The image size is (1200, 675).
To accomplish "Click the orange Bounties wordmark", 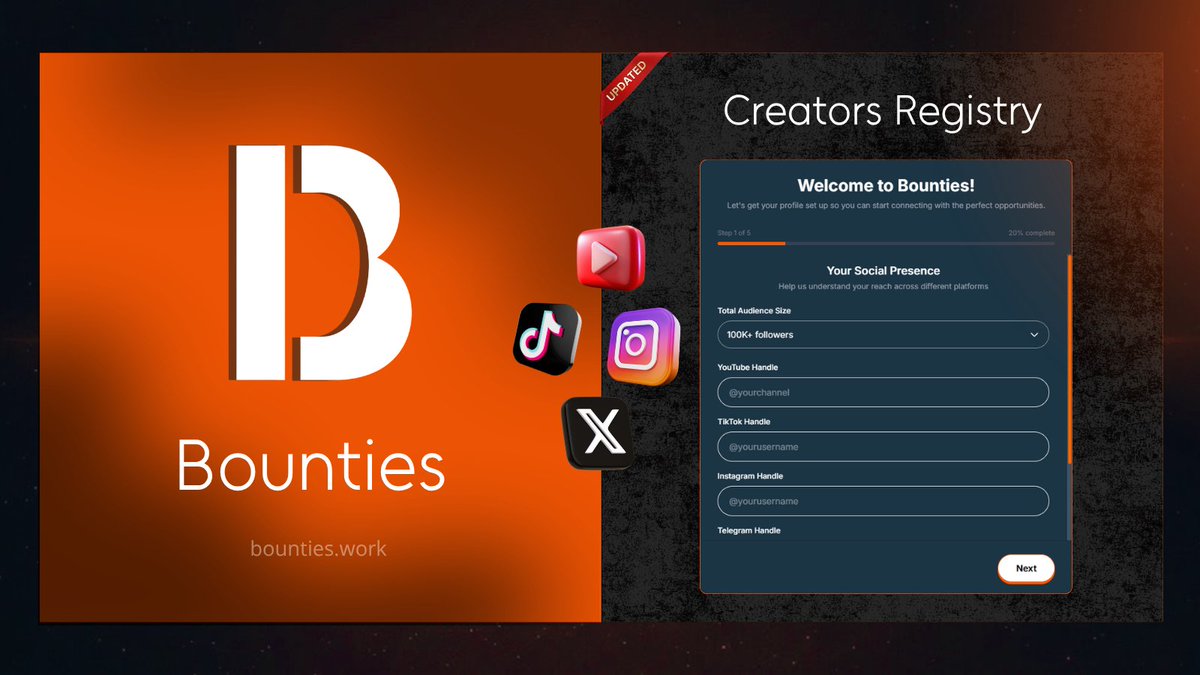I will pyautogui.click(x=312, y=463).
